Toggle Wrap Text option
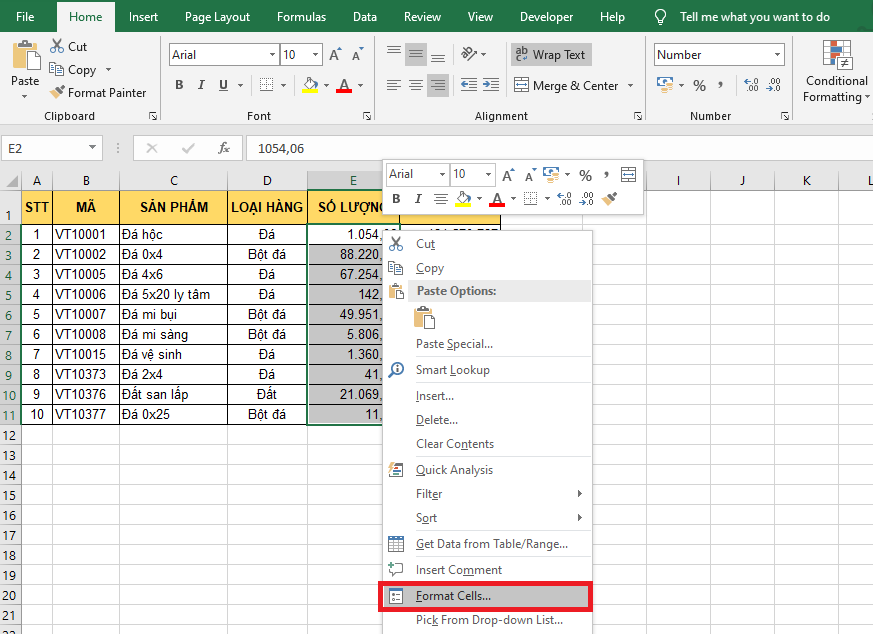873x634 pixels. click(x=550, y=55)
